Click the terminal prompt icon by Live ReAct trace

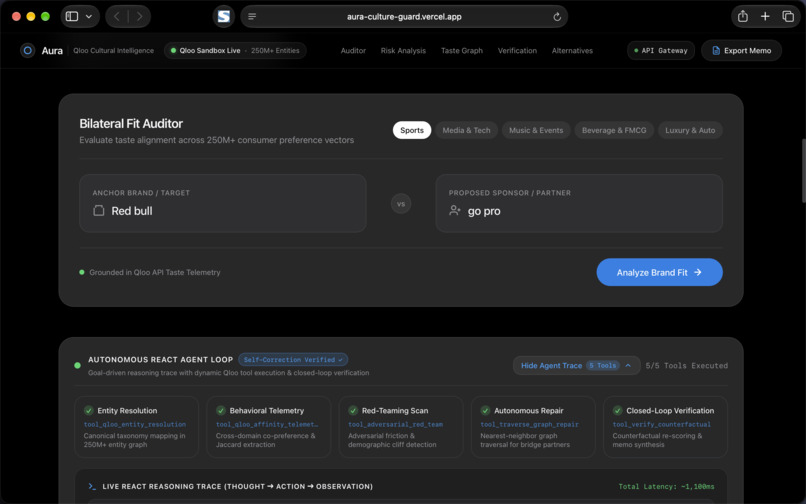[92, 486]
